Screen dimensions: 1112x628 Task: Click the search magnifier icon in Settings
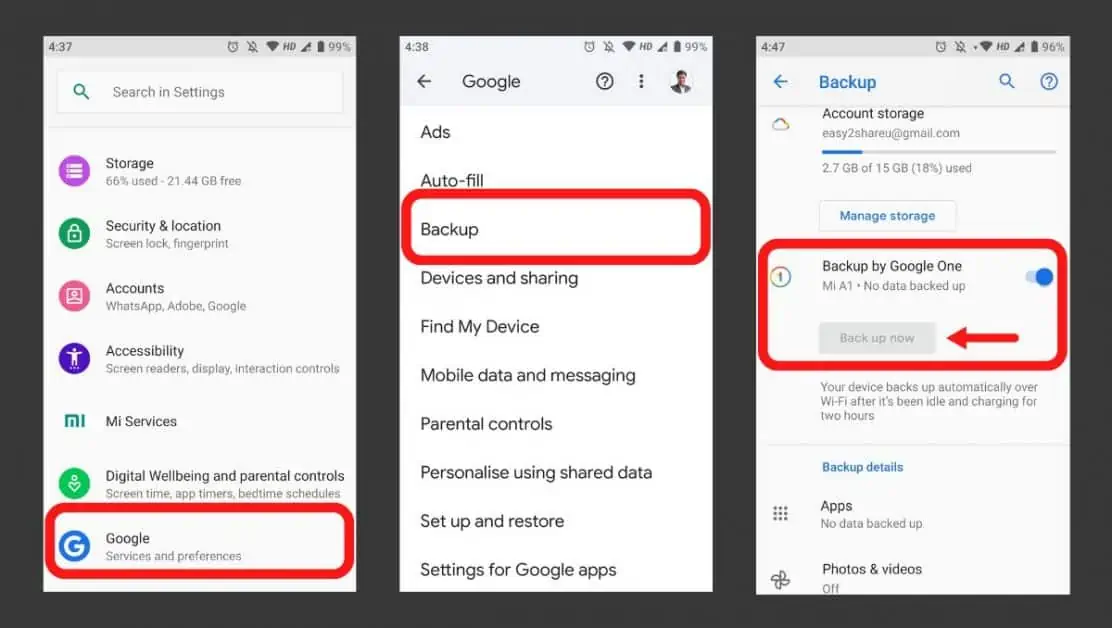82,91
